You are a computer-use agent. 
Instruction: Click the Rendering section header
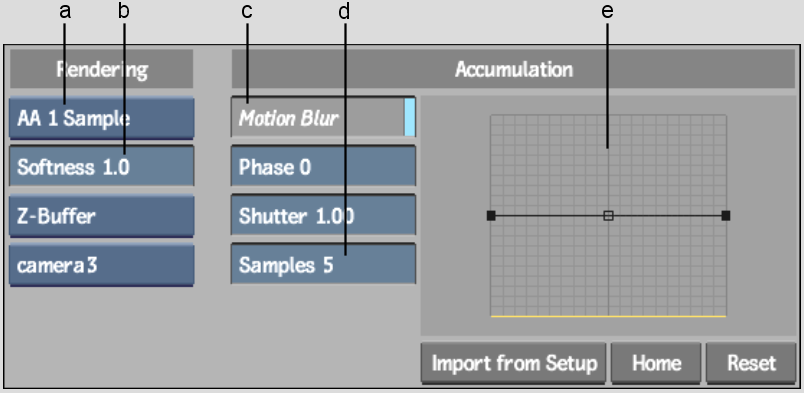(102, 69)
